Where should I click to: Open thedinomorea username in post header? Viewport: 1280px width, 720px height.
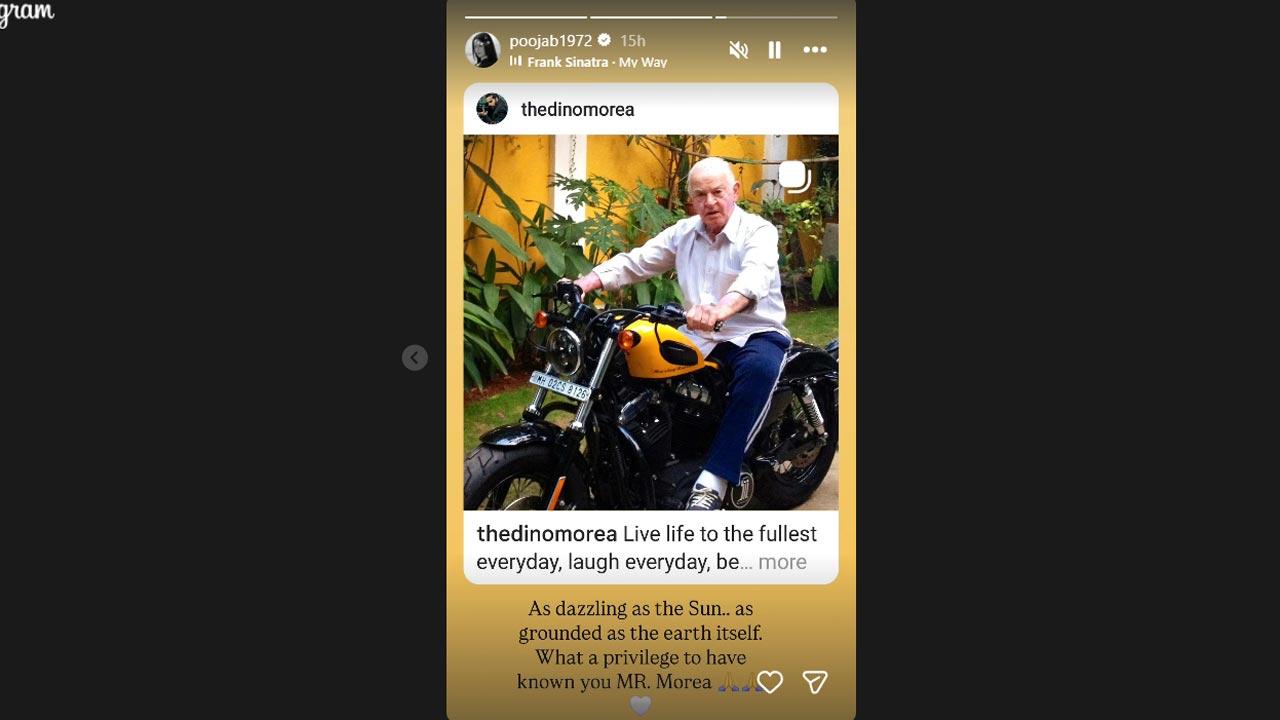point(578,109)
